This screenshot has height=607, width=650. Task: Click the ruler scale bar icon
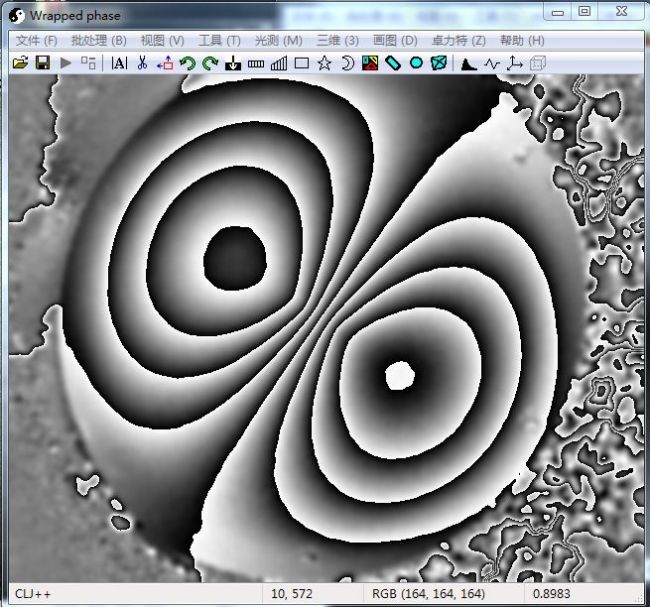(x=256, y=63)
